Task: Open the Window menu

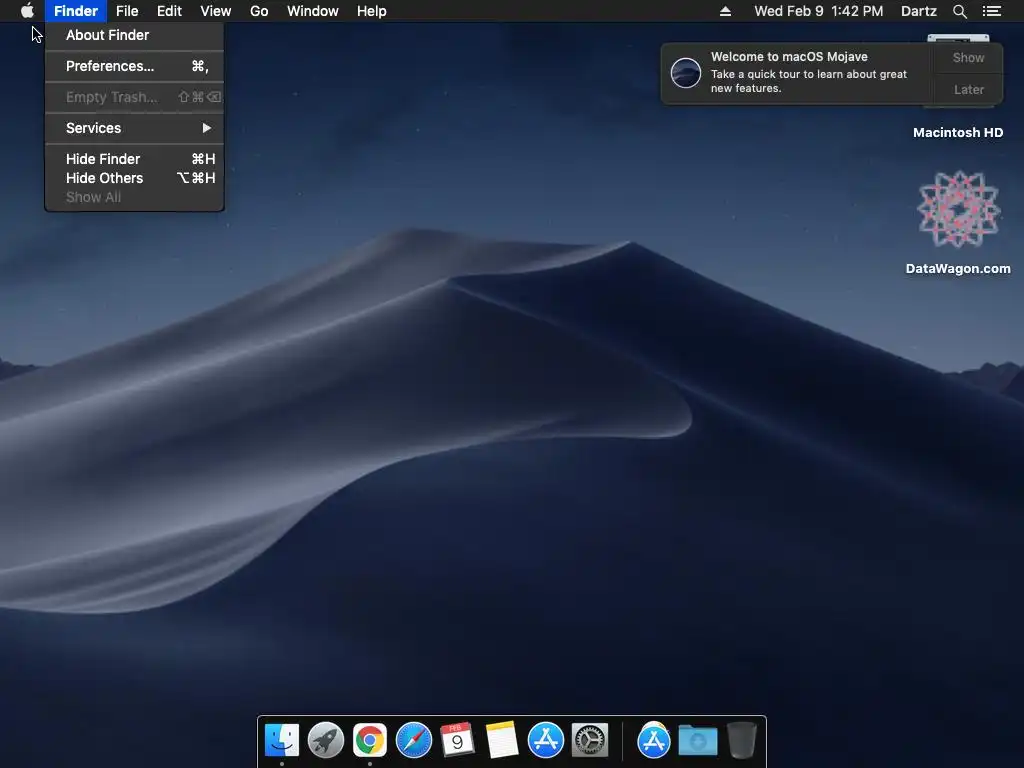Action: [x=313, y=11]
